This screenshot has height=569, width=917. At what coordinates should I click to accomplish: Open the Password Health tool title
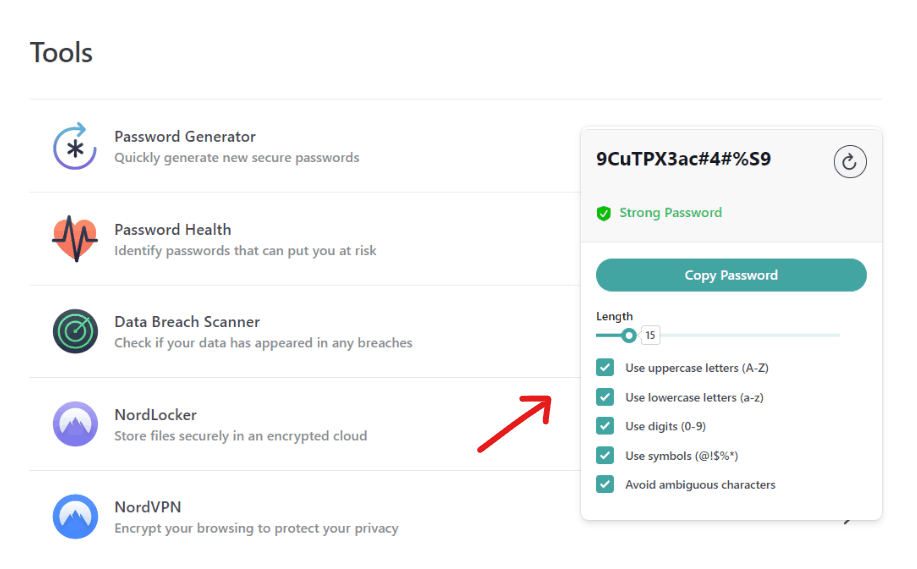[173, 230]
